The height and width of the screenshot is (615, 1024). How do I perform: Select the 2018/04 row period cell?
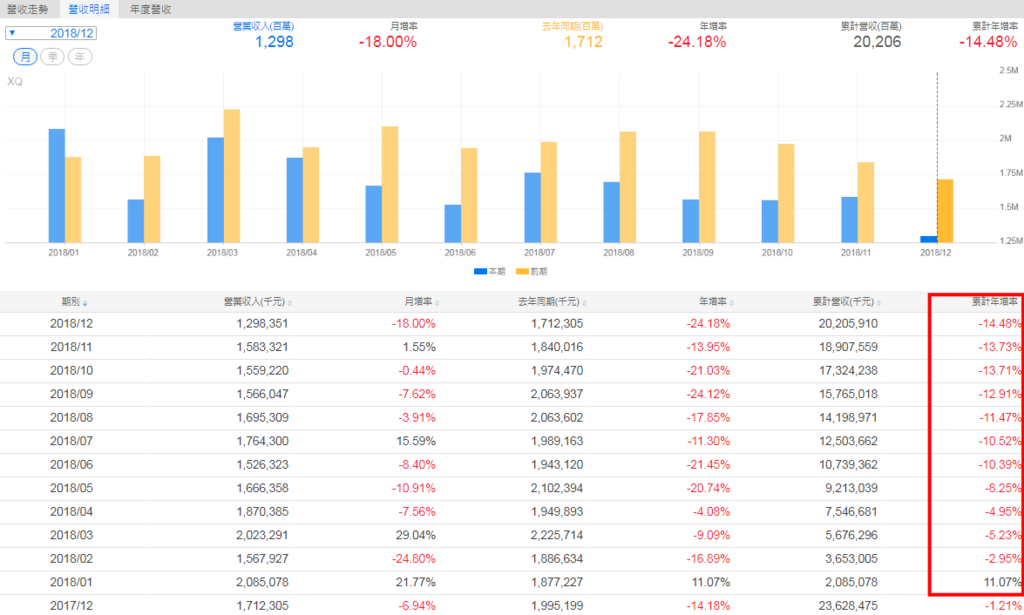tap(71, 512)
